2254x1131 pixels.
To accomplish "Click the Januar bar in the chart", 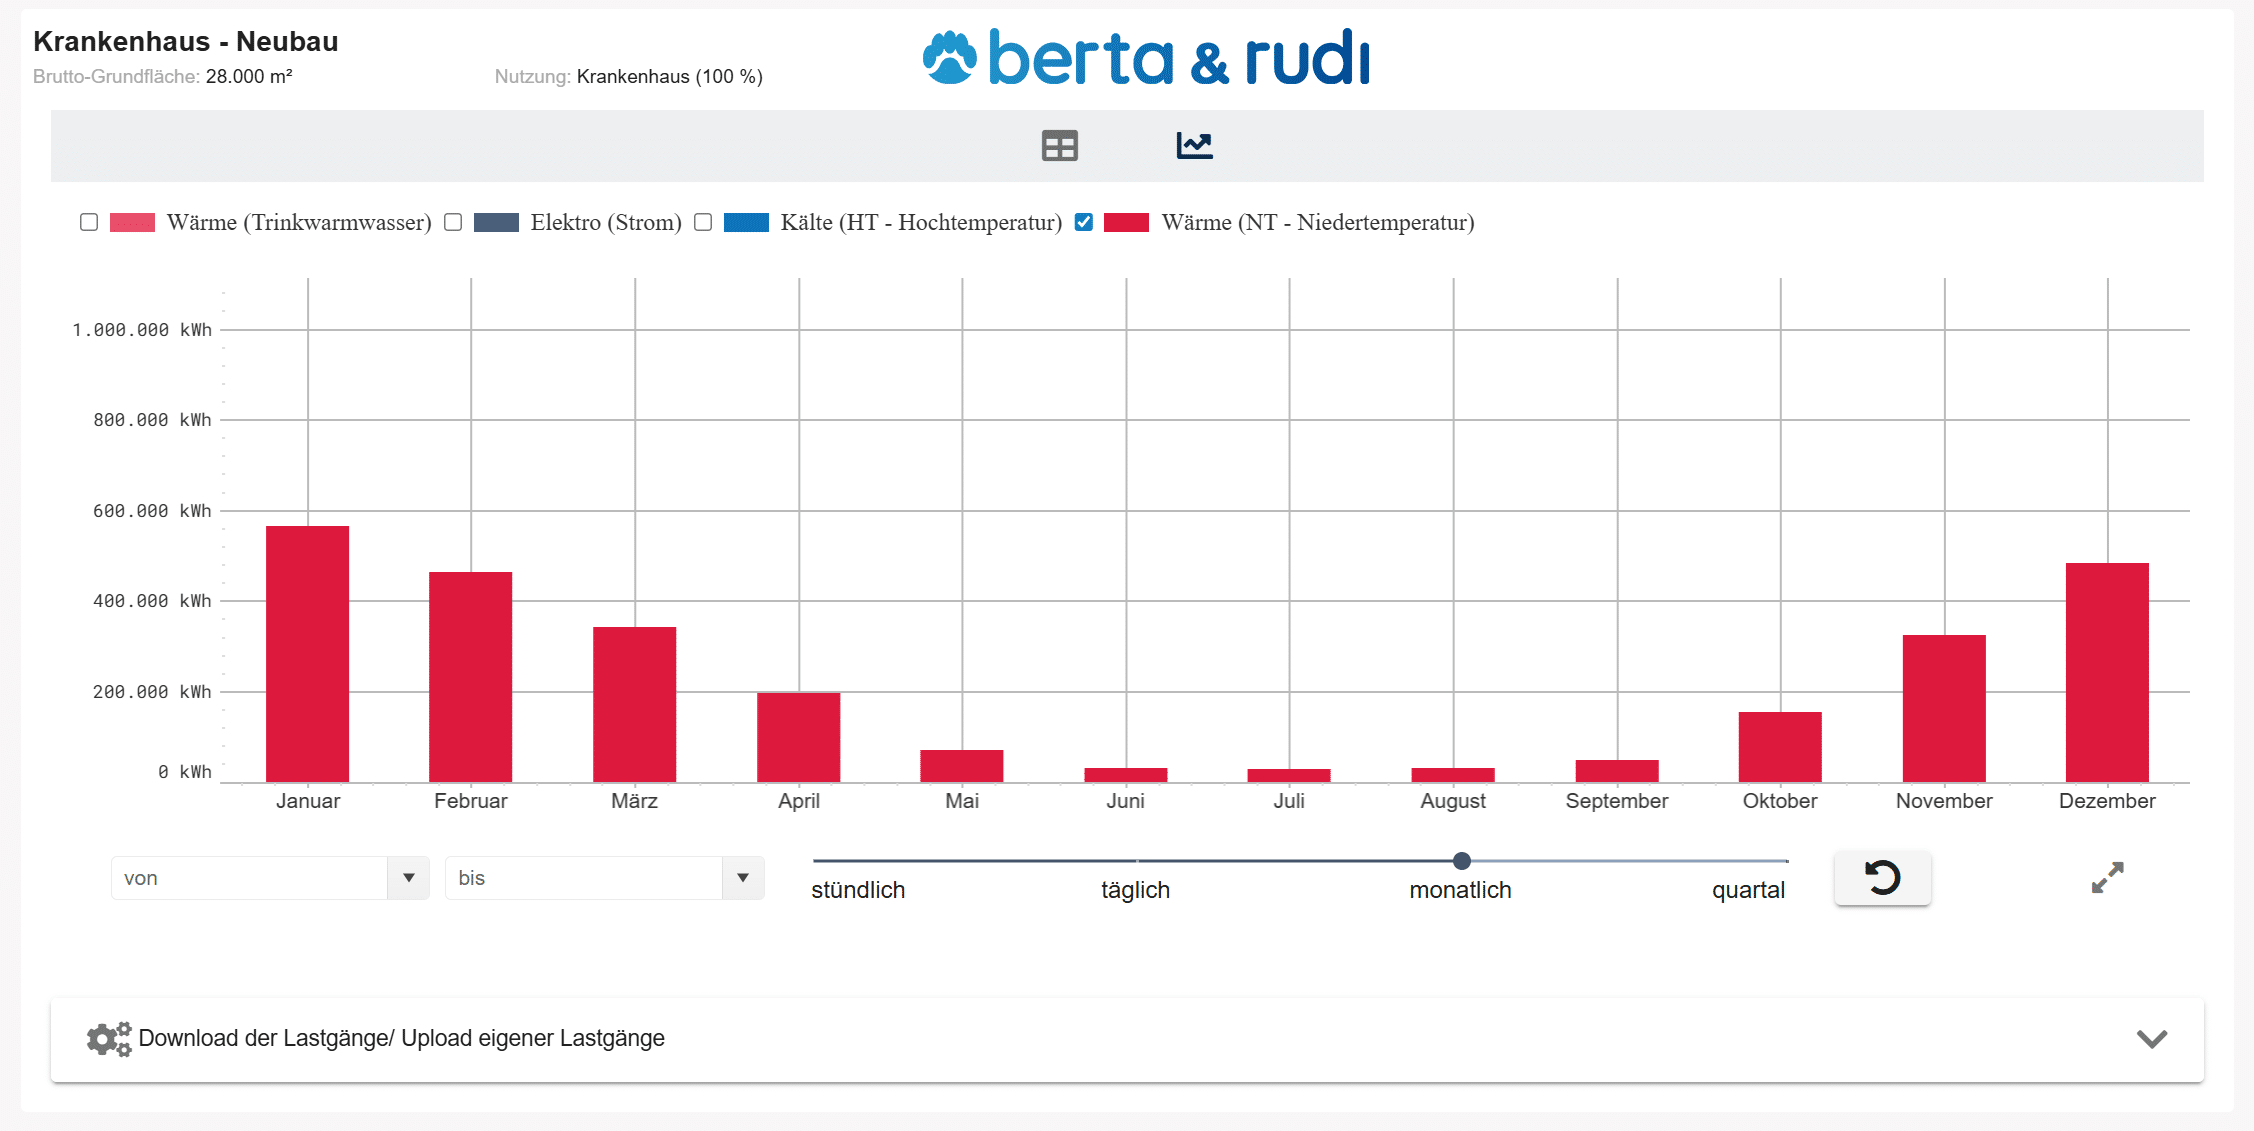I will (307, 654).
